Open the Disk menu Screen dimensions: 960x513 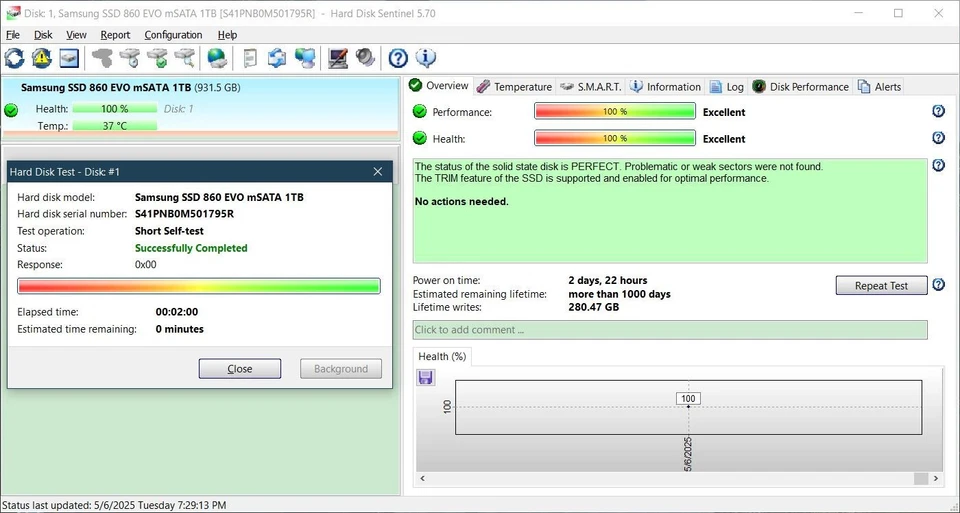(43, 35)
